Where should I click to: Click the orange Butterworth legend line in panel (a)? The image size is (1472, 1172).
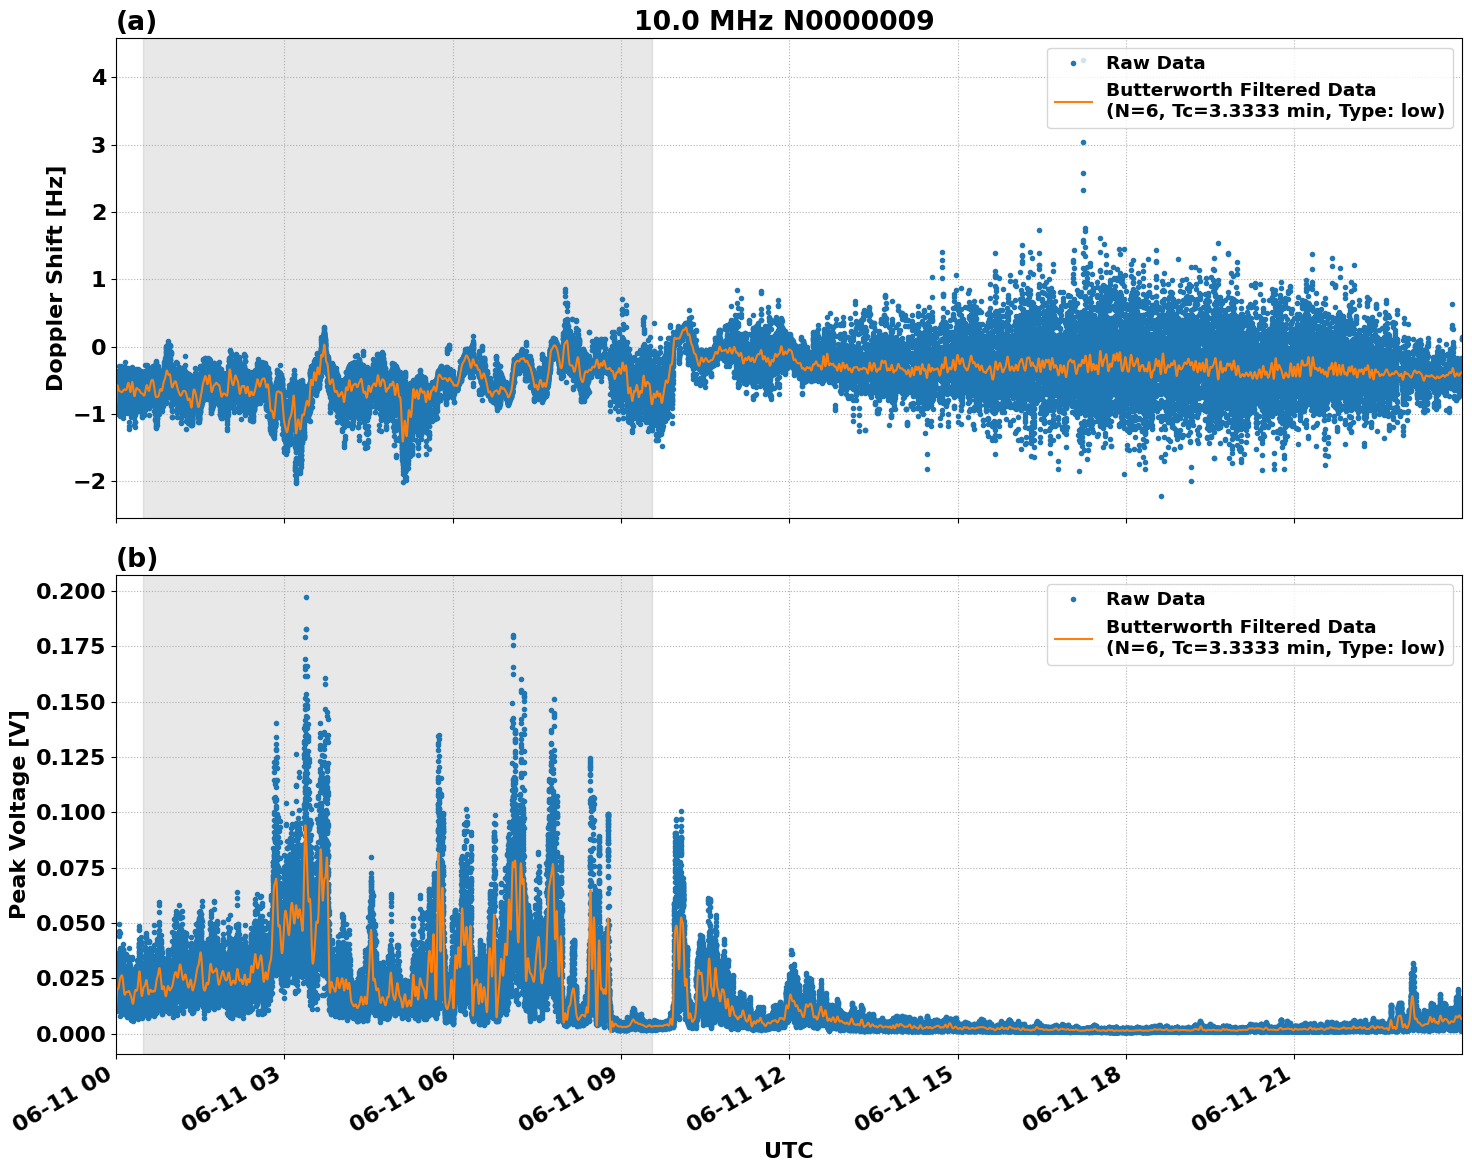point(1075,102)
